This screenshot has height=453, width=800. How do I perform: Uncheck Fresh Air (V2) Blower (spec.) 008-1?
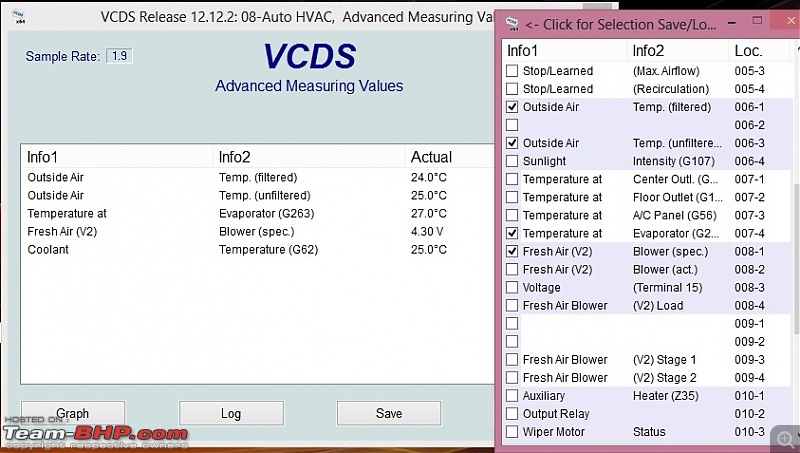click(x=512, y=251)
